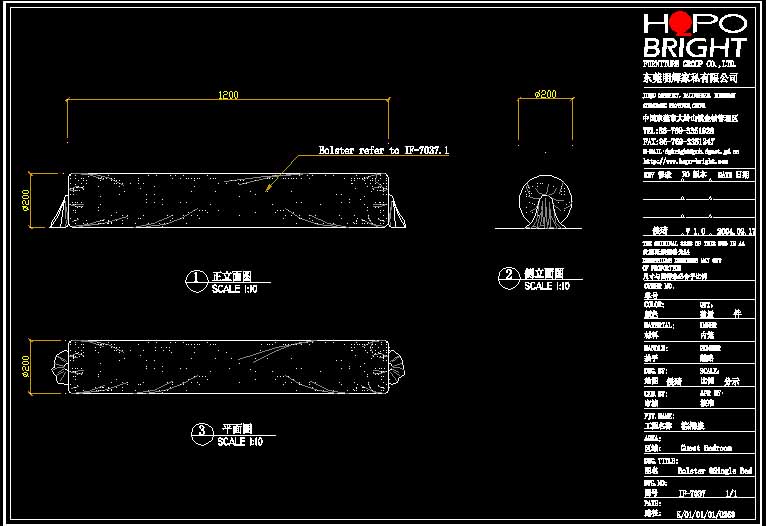Screen dimensions: 766x526
Task: Click the FAX number line
Action: coord(679,142)
